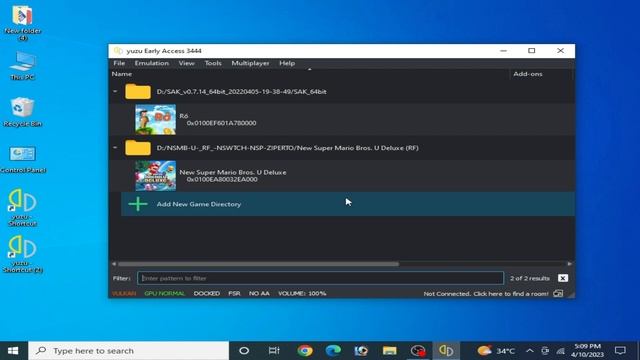Viewport: 640px width, 360px height.
Task: Focus the filter pattern input field
Action: [x=320, y=278]
